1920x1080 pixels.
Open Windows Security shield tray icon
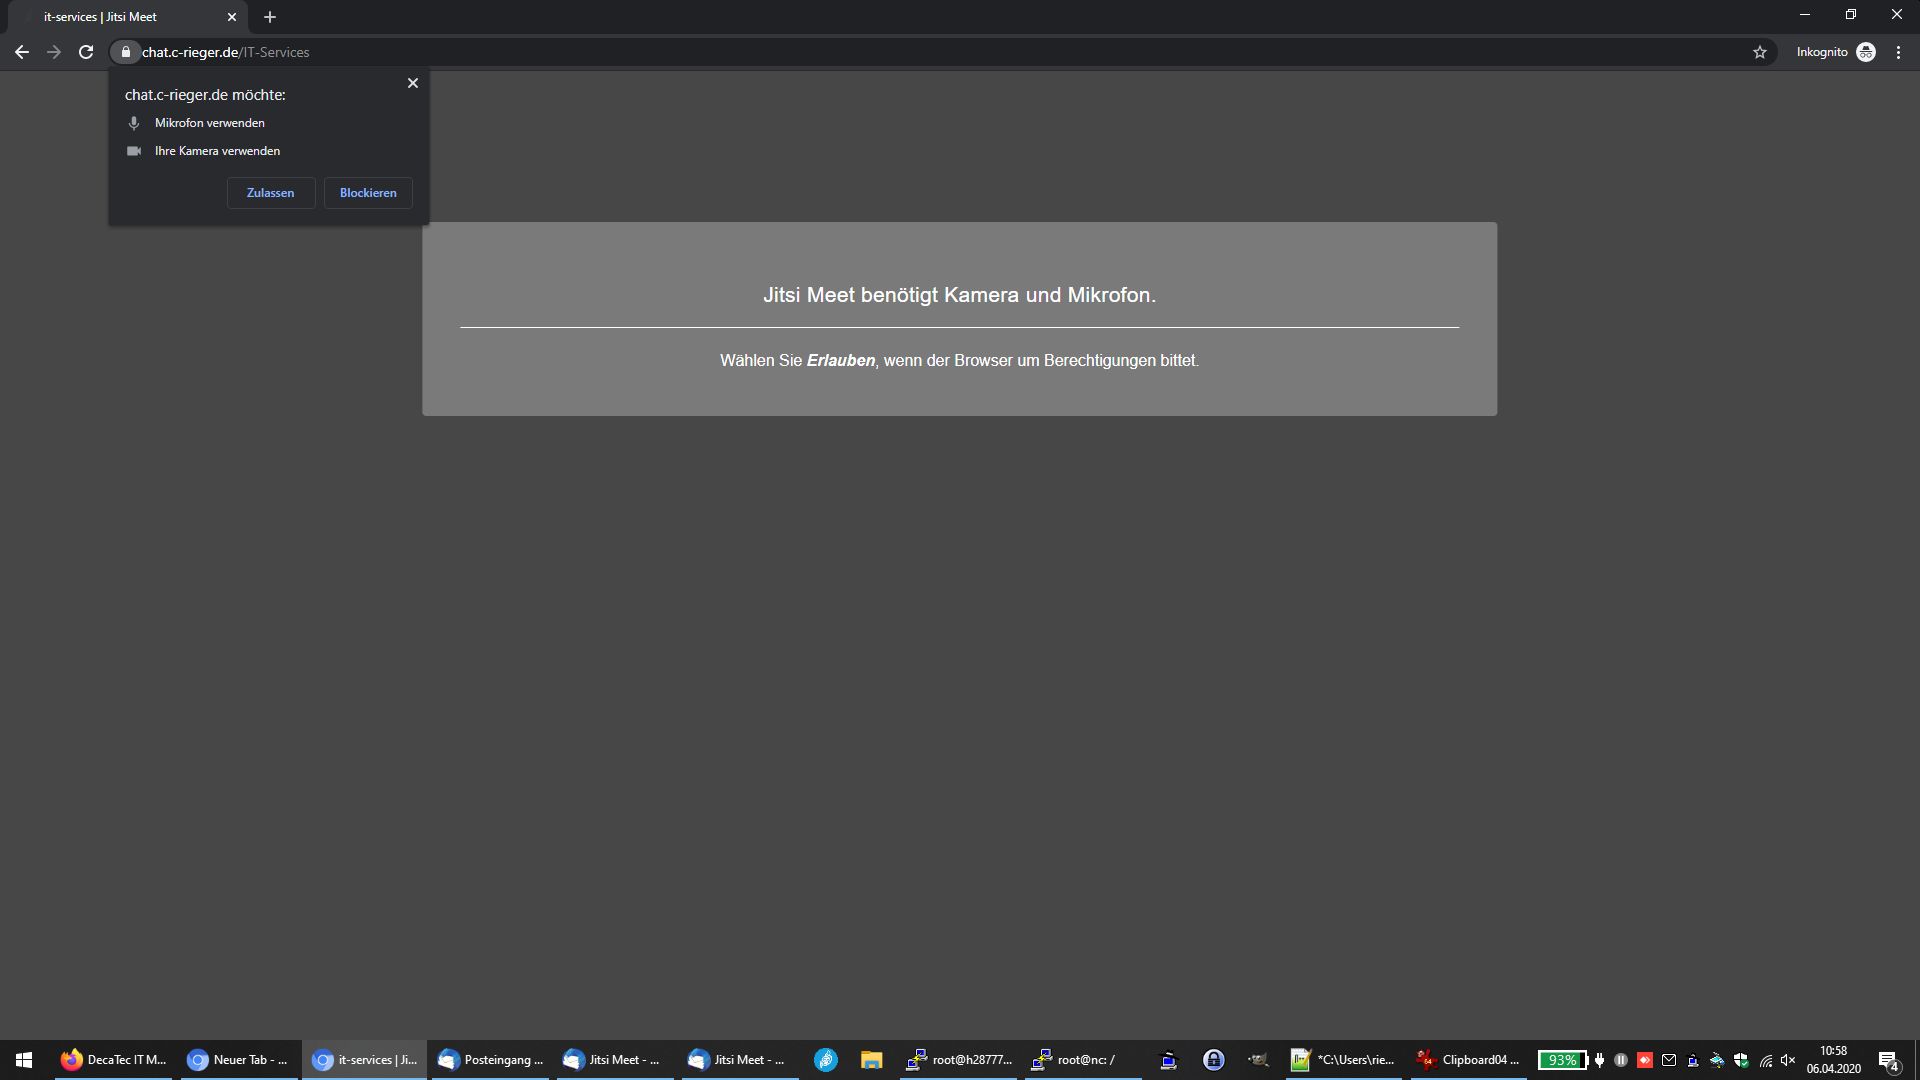pyautogui.click(x=1741, y=1060)
